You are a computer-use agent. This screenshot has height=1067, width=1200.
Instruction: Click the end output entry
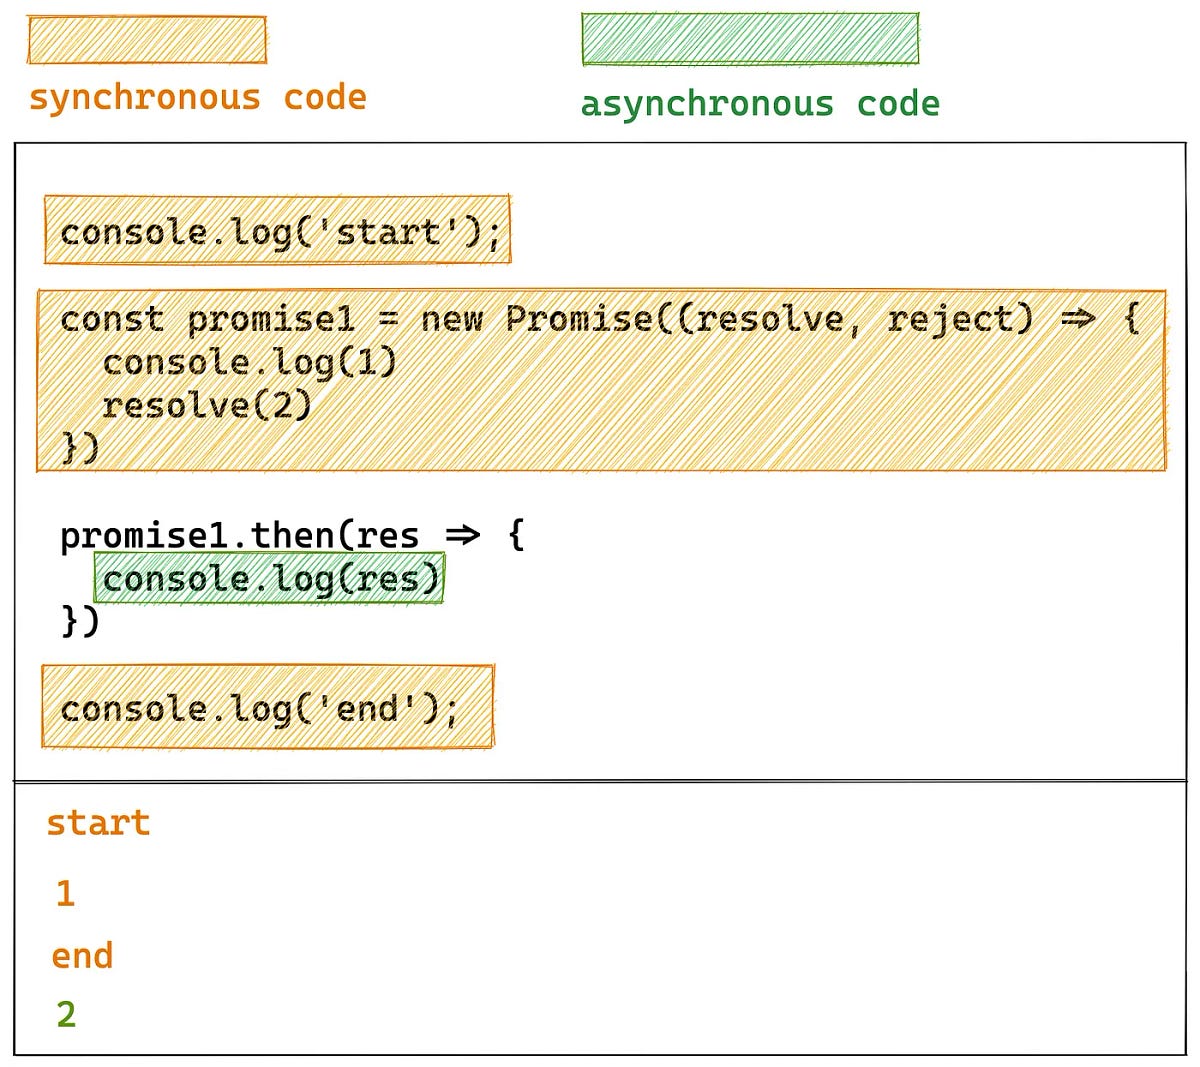pos(82,955)
